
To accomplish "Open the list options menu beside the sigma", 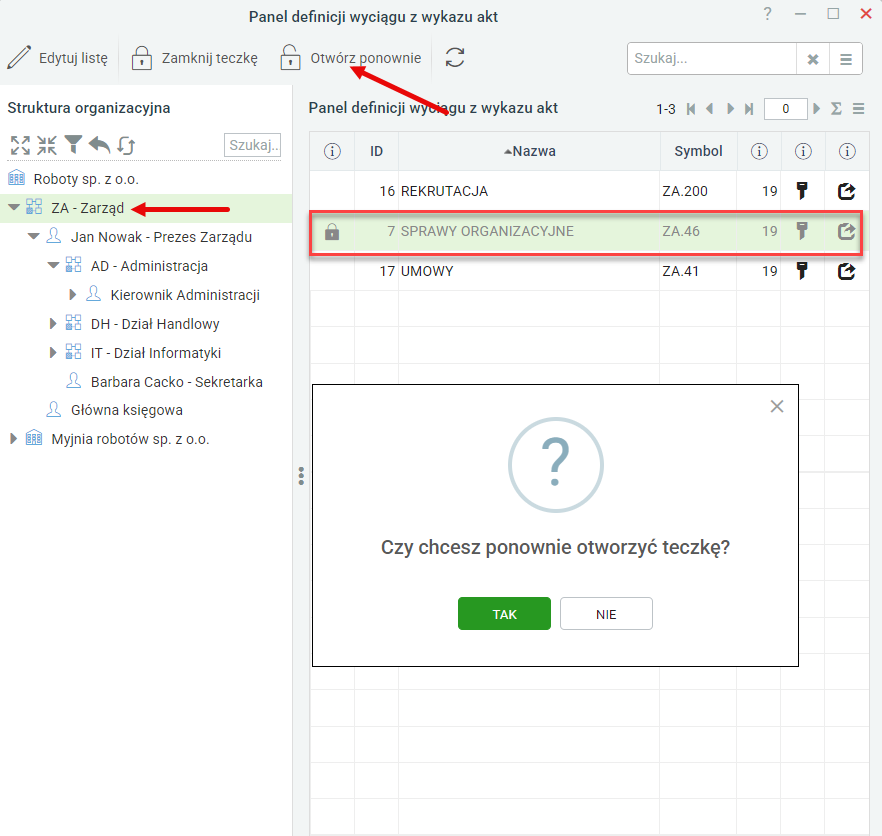I will pyautogui.click(x=858, y=109).
